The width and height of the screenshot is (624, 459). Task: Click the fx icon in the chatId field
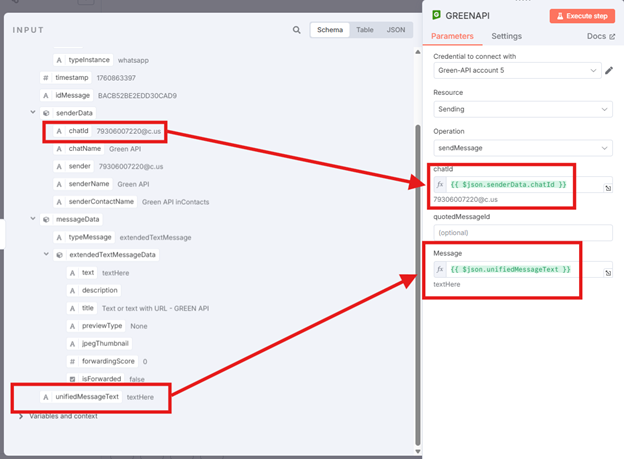pyautogui.click(x=440, y=185)
